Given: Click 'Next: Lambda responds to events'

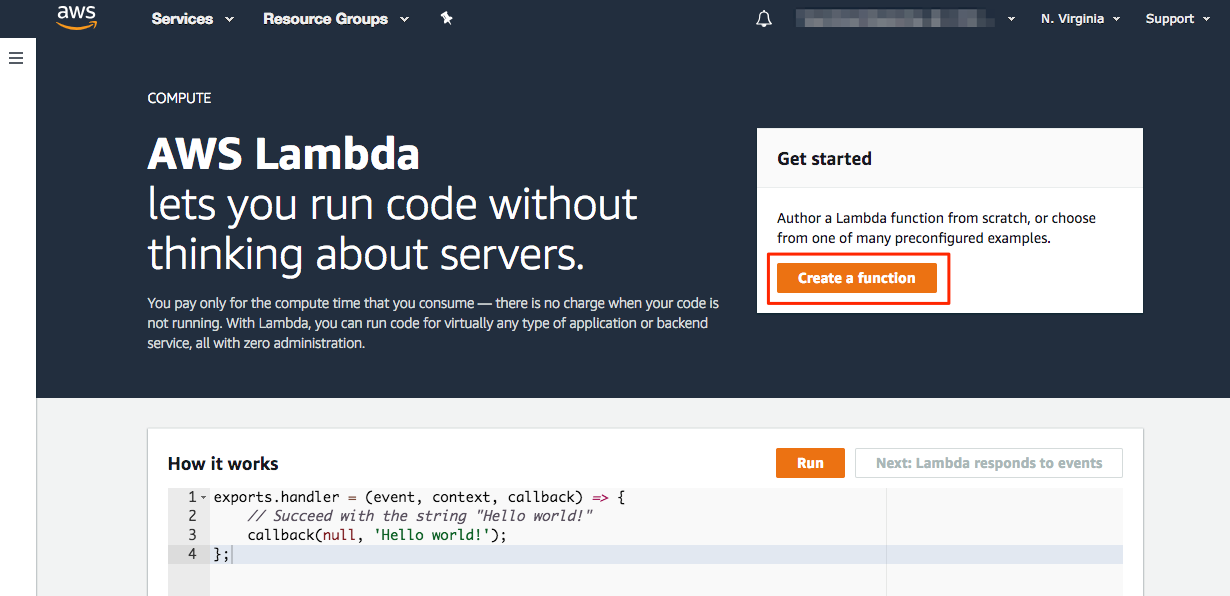Looking at the screenshot, I should (x=988, y=462).
